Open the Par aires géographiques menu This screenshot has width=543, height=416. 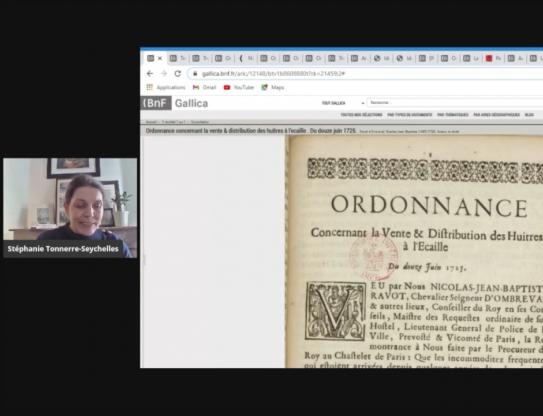[497, 115]
